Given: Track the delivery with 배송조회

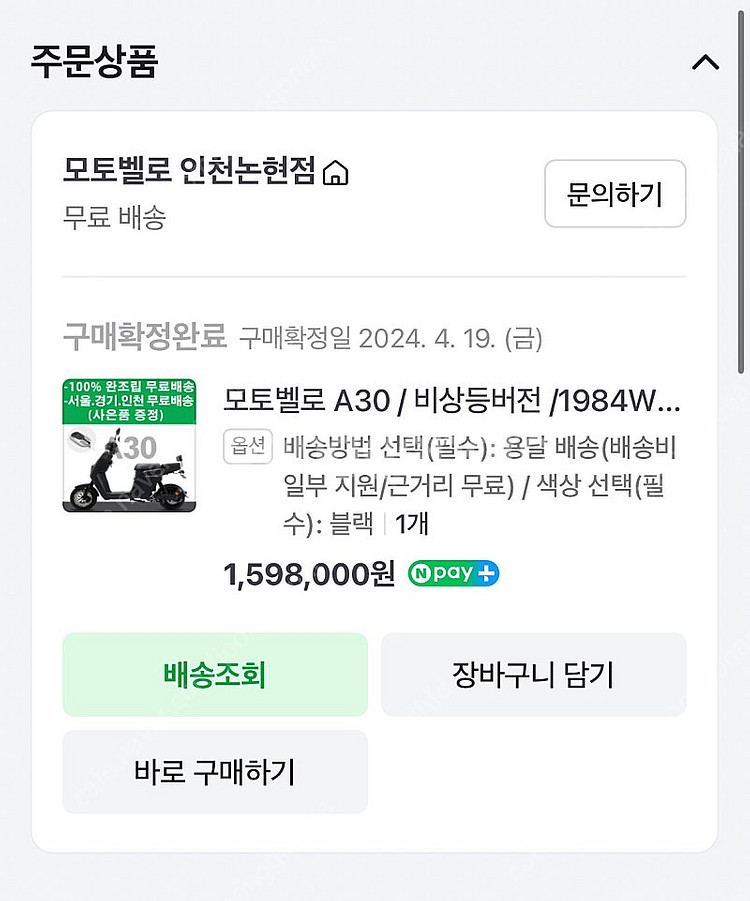Looking at the screenshot, I should tap(214, 675).
